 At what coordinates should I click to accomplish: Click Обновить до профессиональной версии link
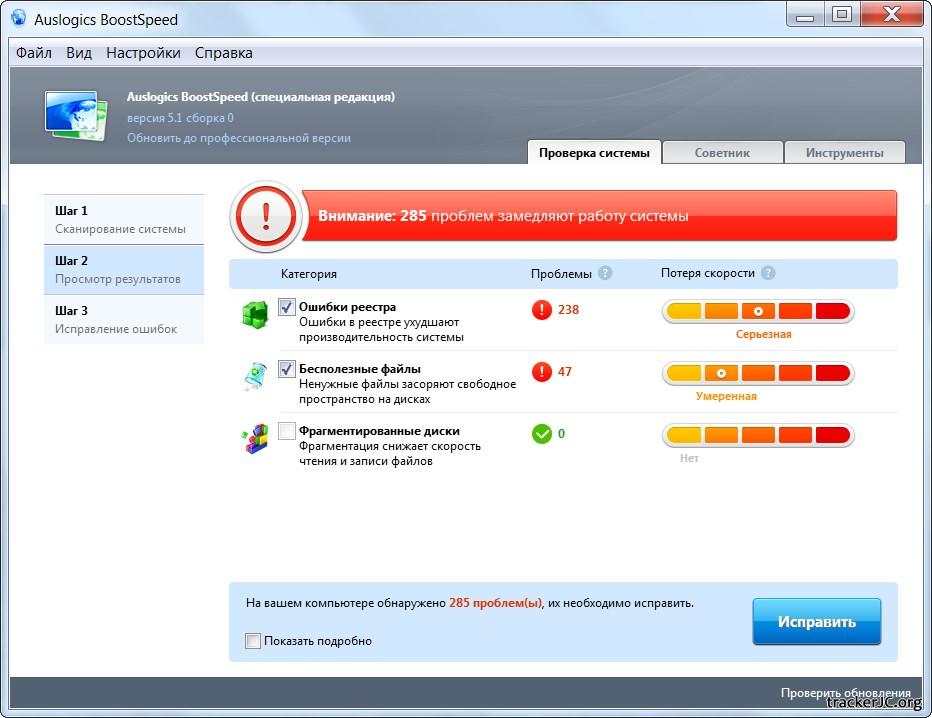point(238,138)
